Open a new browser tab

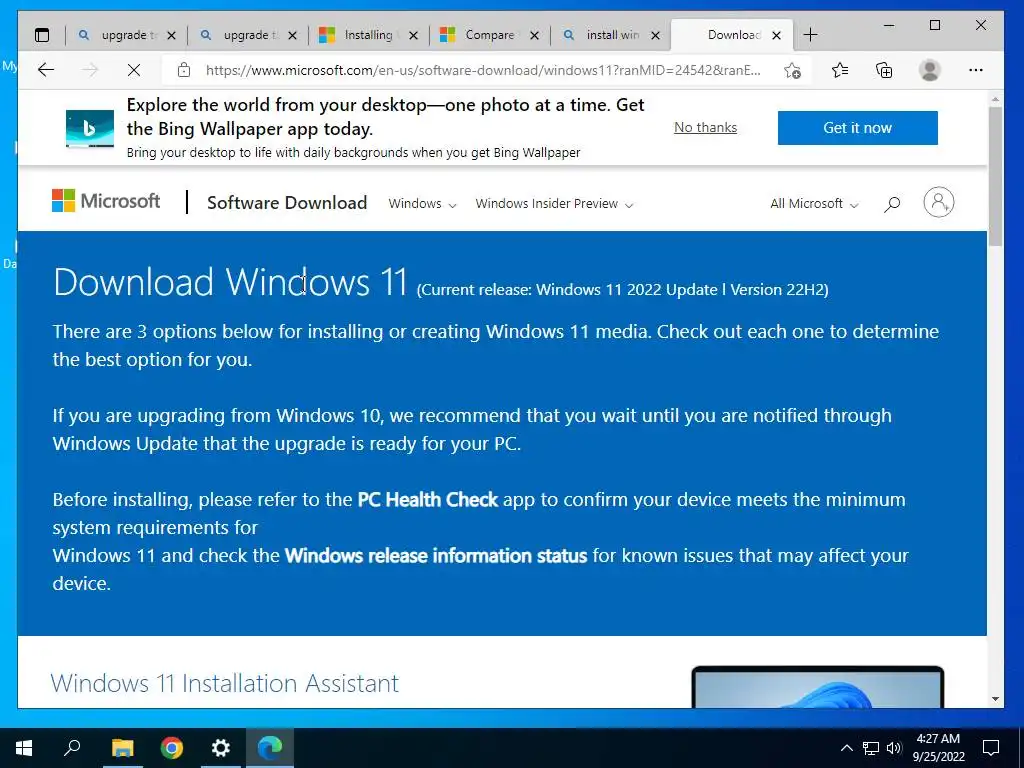tap(810, 35)
